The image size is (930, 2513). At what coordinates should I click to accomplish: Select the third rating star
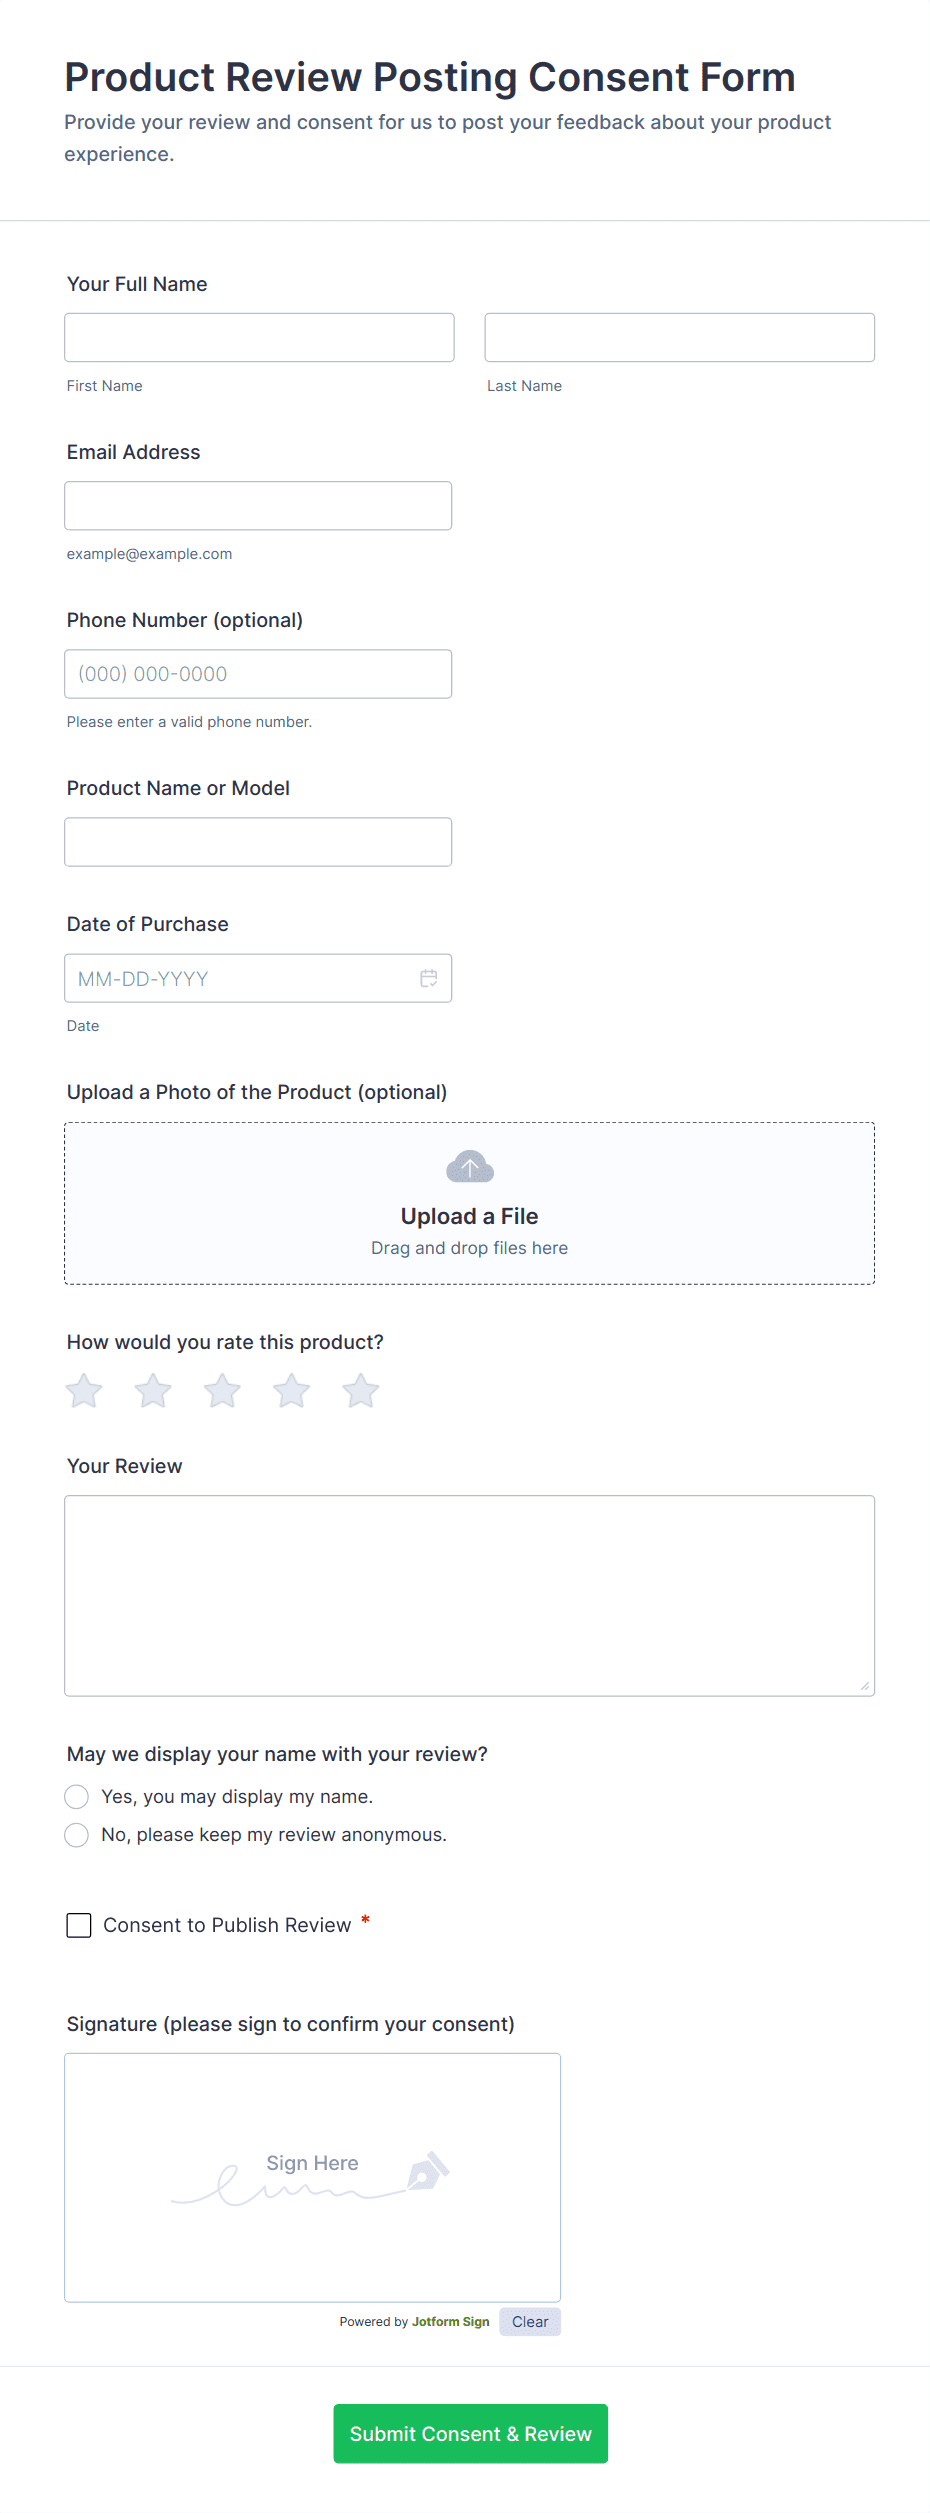tap(222, 1390)
